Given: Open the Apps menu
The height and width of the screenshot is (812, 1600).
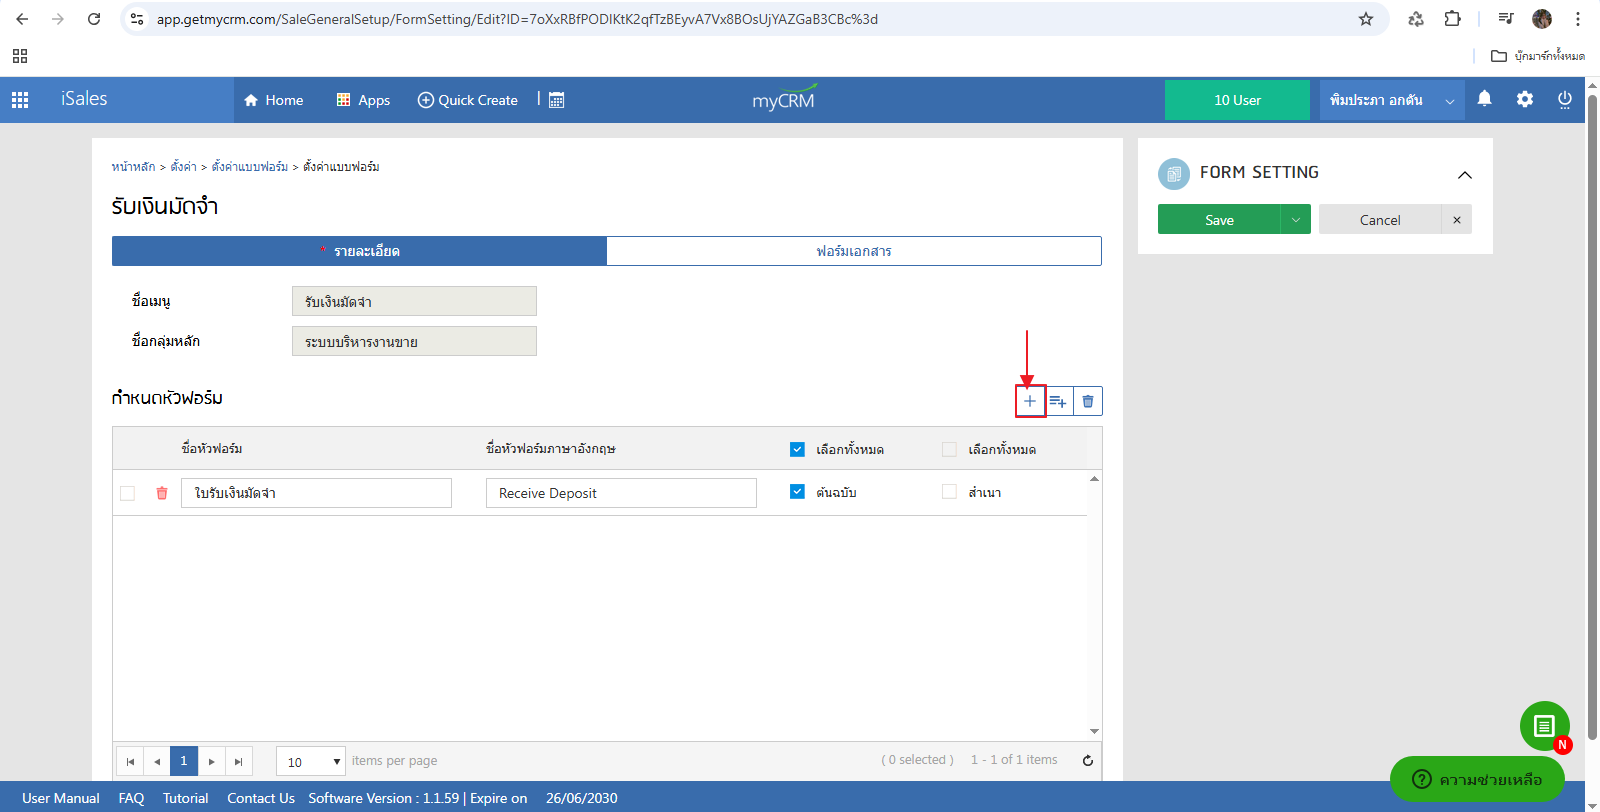Looking at the screenshot, I should [x=363, y=100].
